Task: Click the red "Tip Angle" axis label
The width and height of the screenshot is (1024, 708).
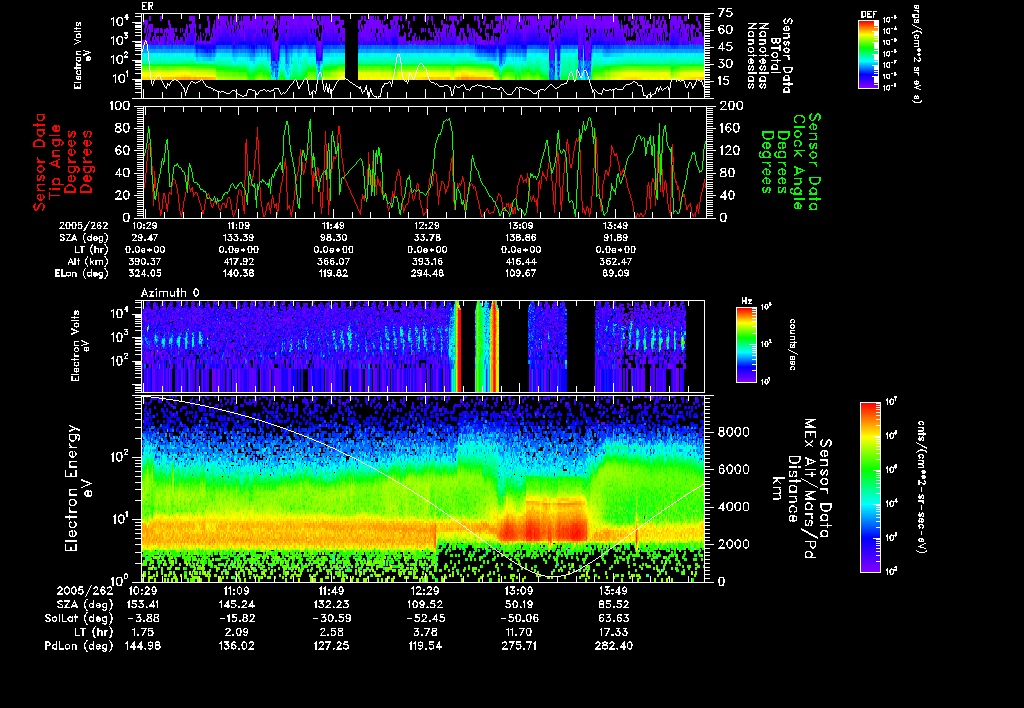Action: coord(56,161)
